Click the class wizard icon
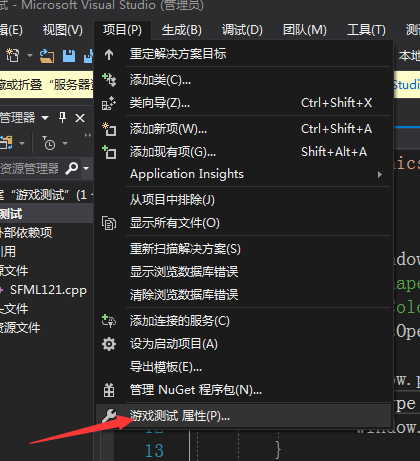Viewport: 420px width, 461px height. (109, 103)
